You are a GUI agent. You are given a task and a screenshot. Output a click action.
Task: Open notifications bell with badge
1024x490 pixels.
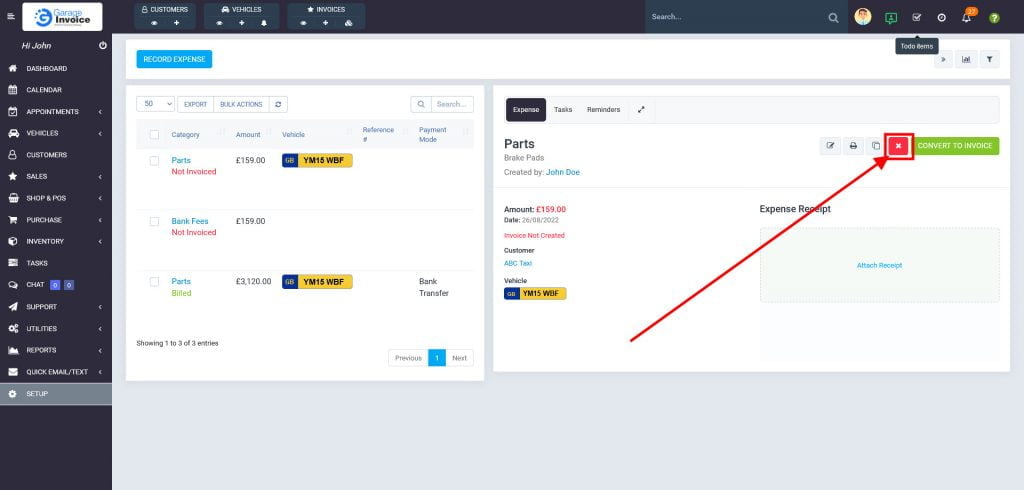(967, 16)
